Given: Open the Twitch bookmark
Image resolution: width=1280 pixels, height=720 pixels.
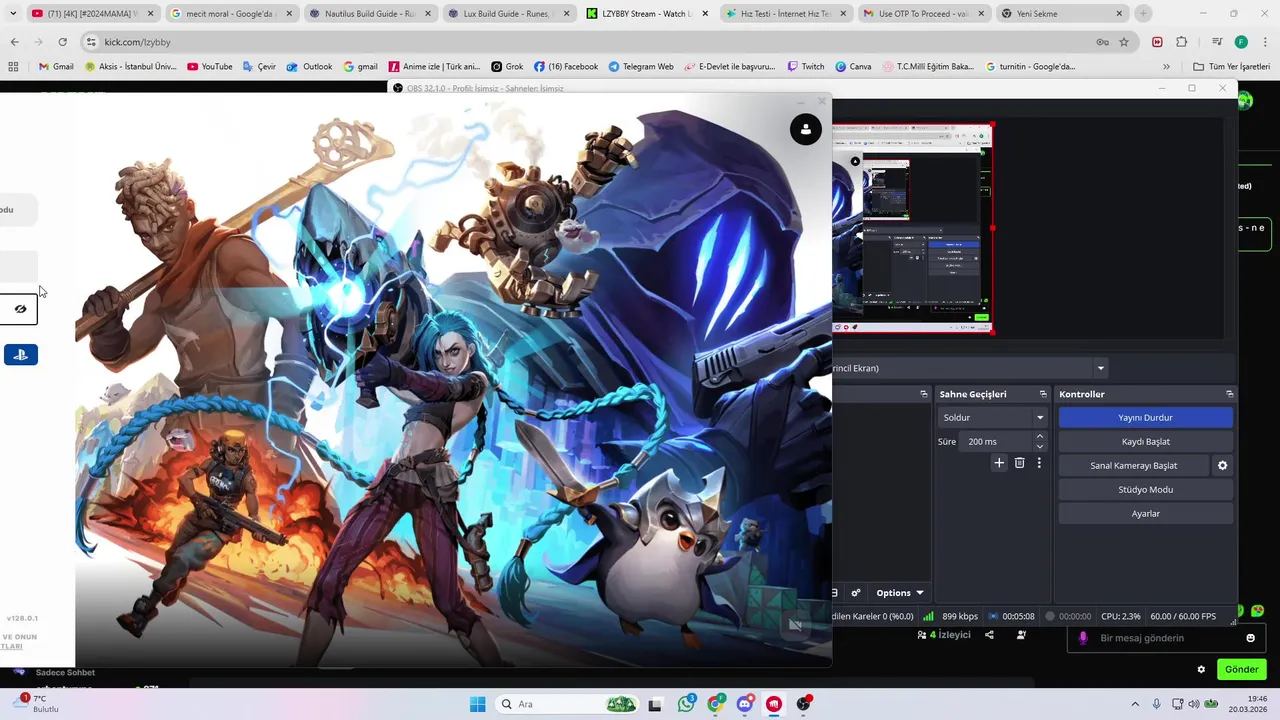Looking at the screenshot, I should coord(806,67).
